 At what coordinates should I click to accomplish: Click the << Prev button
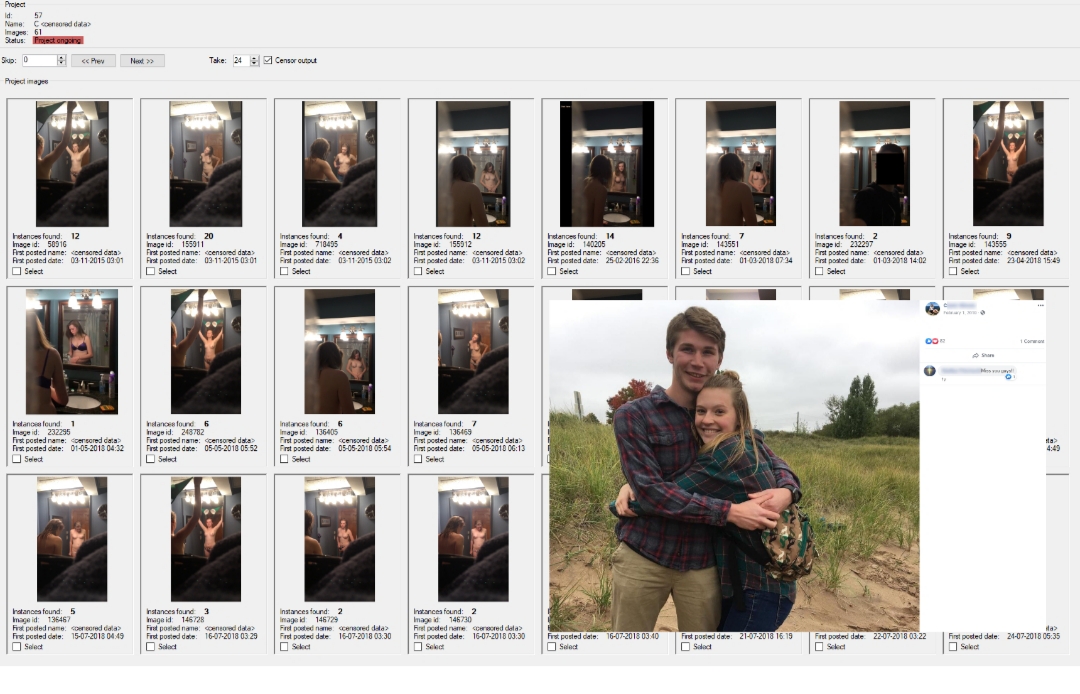(92, 61)
